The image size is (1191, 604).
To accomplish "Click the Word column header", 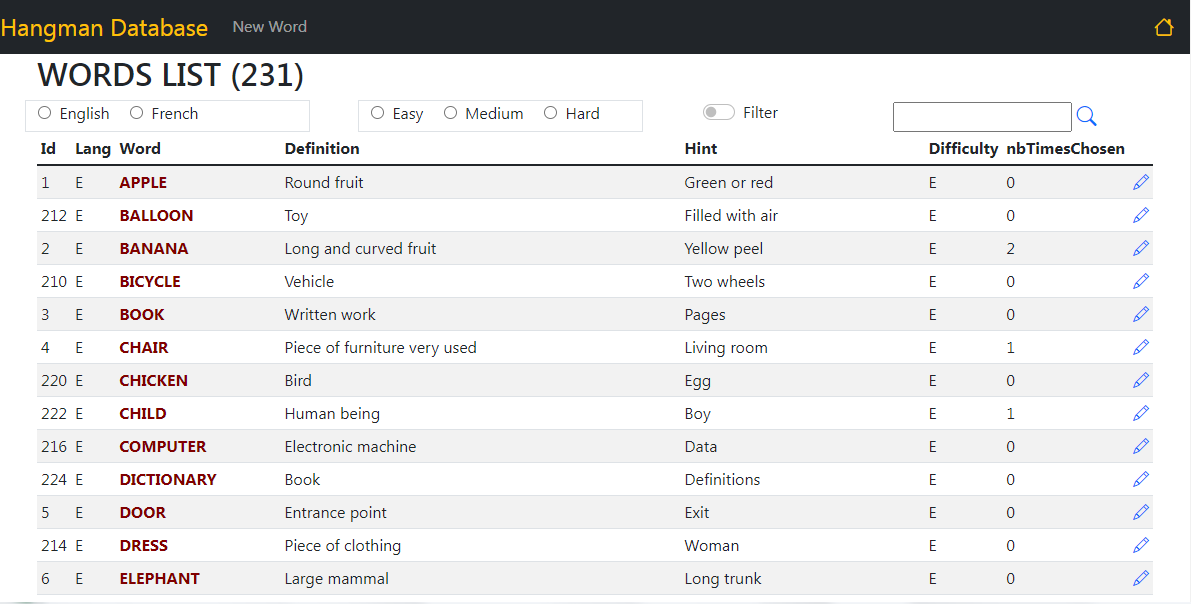I will coord(140,149).
